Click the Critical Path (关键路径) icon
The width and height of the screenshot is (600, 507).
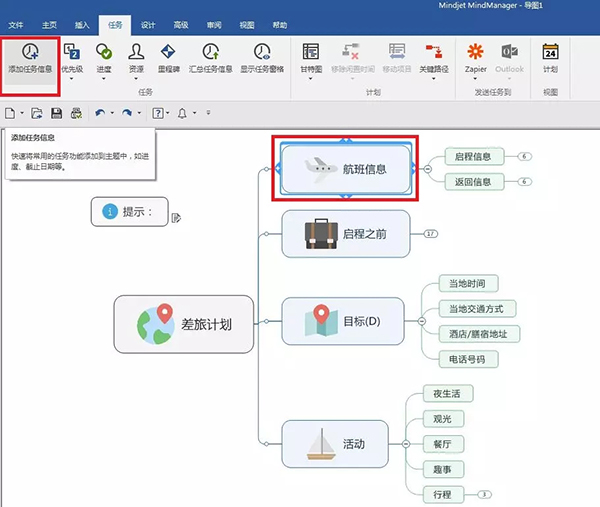click(434, 51)
